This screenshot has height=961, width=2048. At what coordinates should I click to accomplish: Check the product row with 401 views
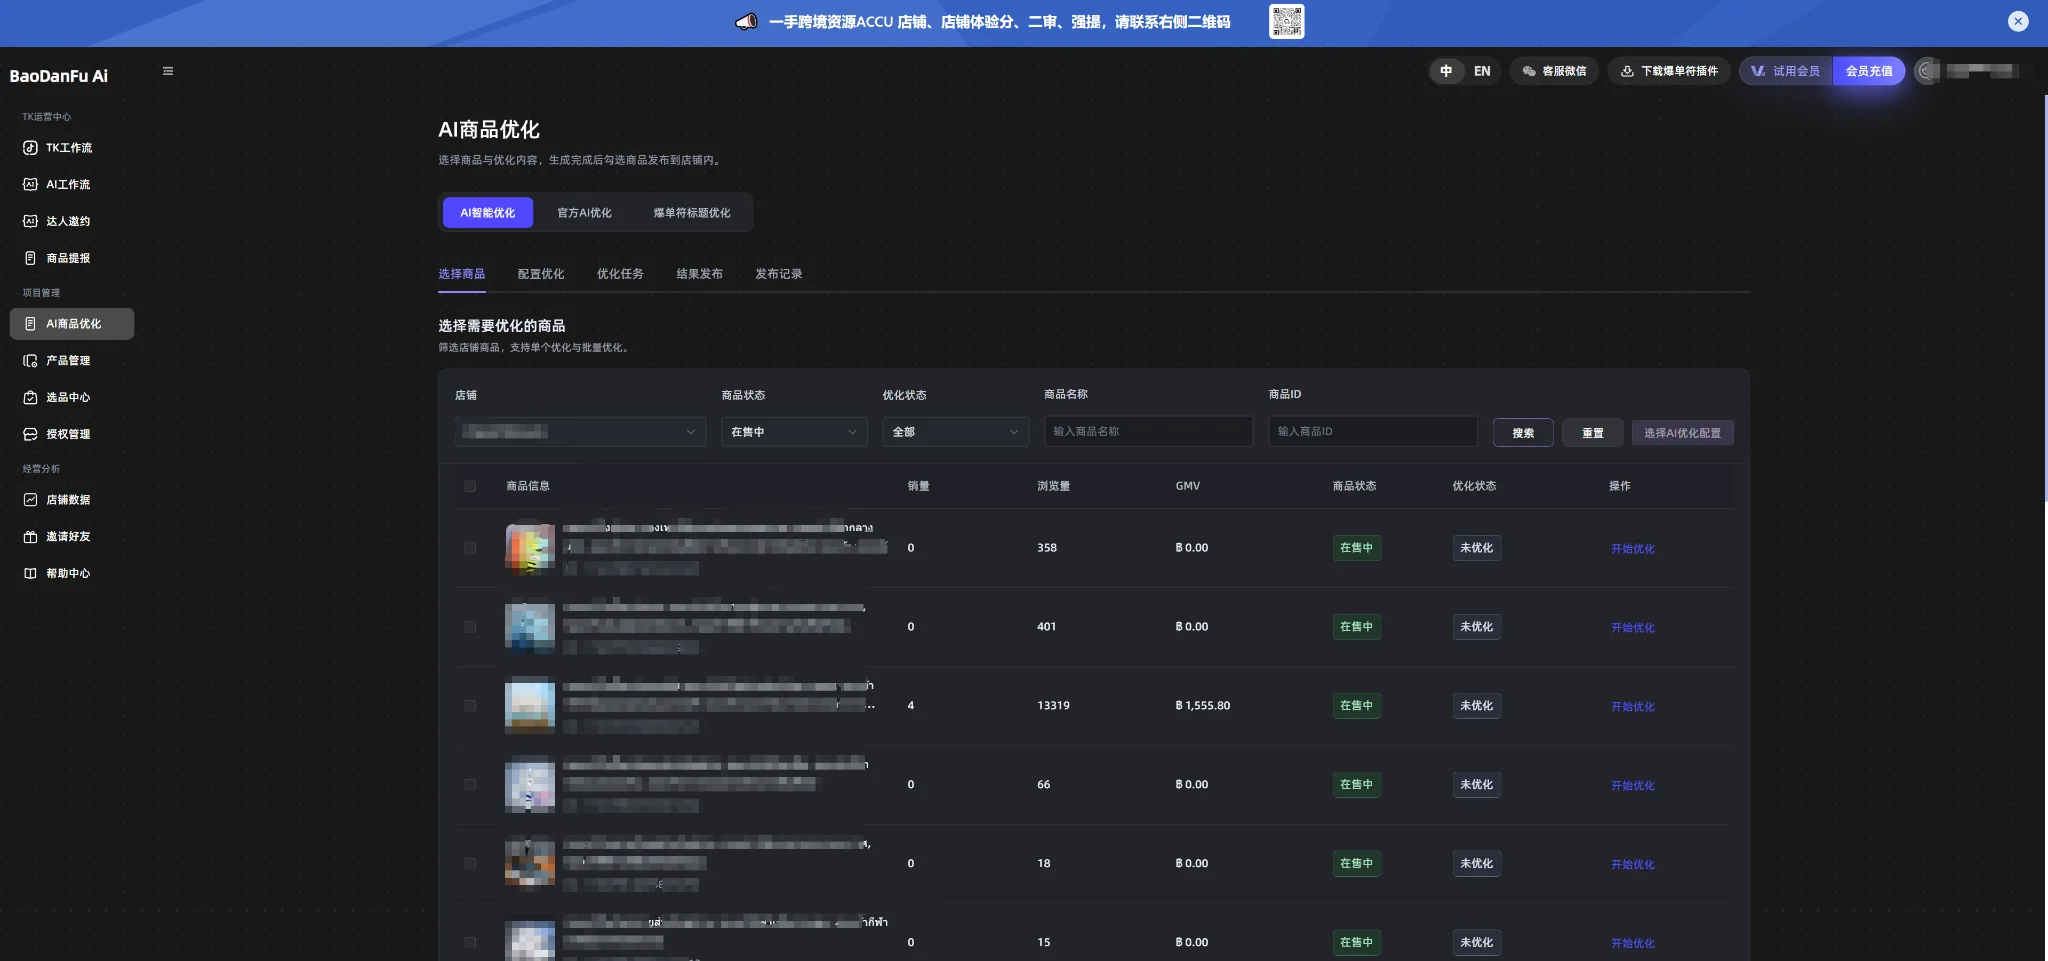(470, 627)
